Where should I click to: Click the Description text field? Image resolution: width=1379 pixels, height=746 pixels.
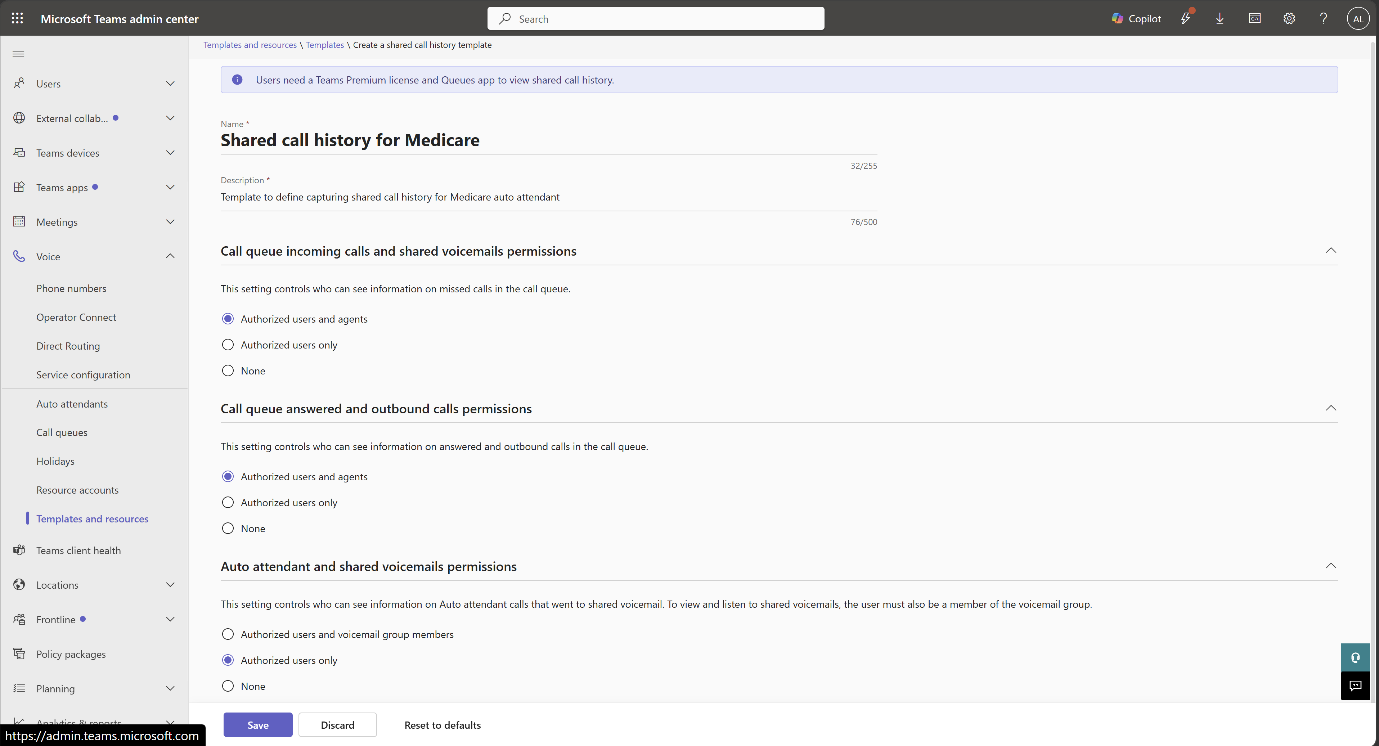click(549, 198)
